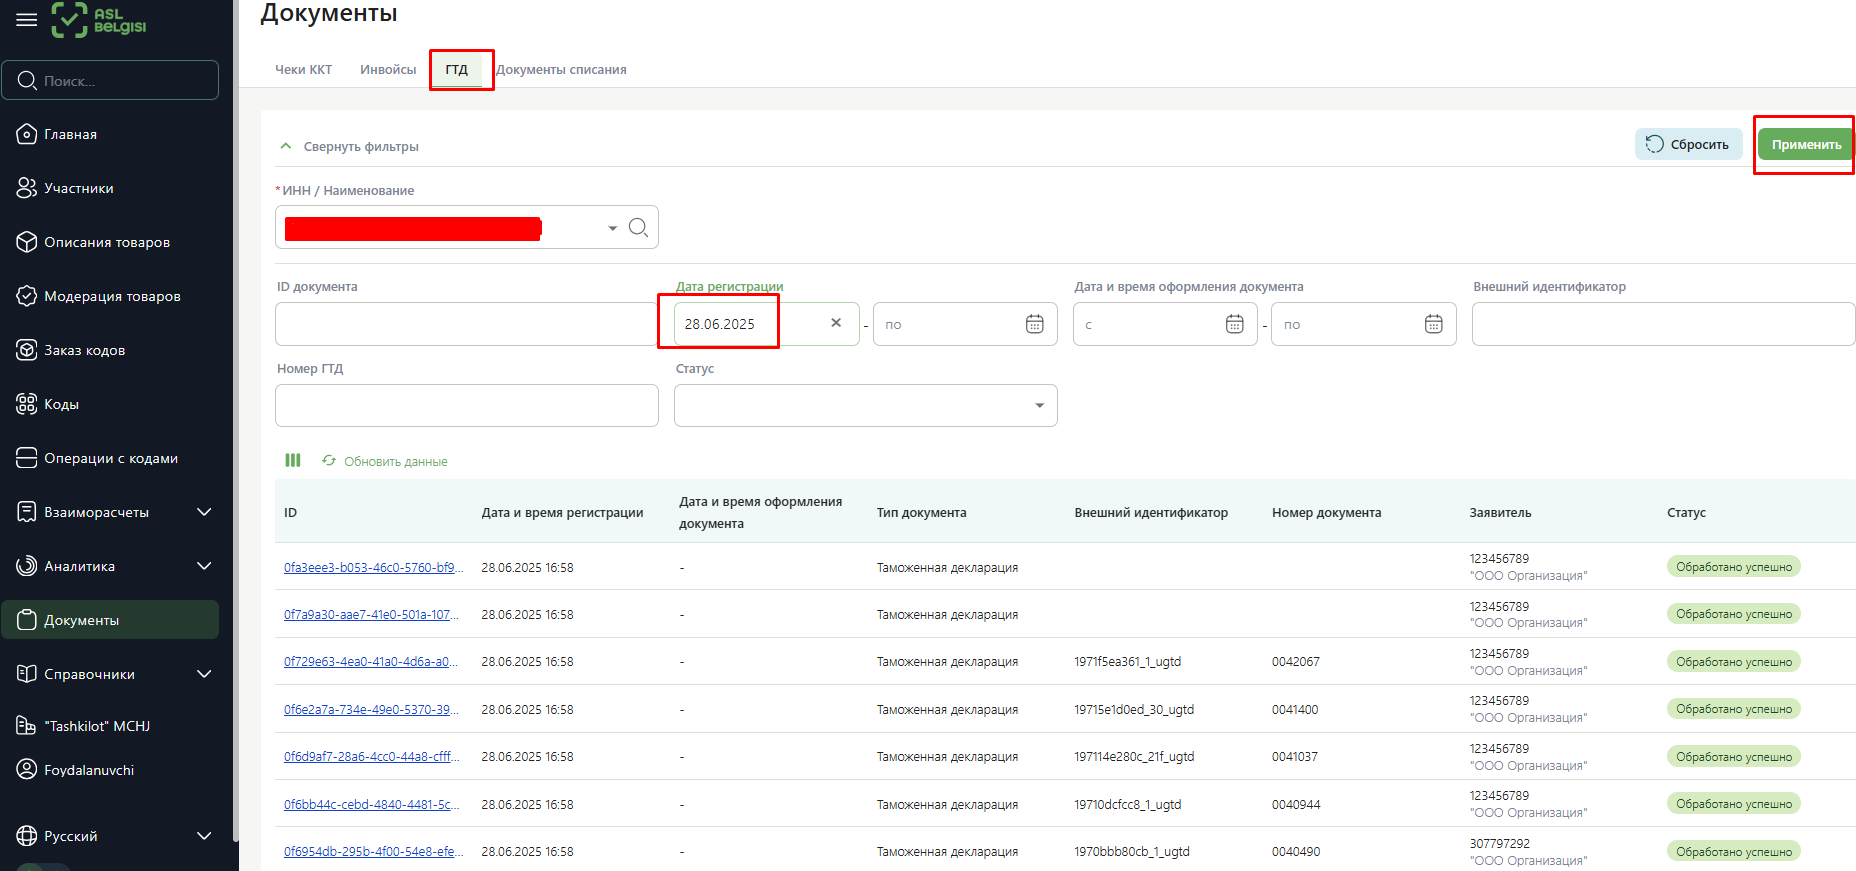Screen dimensions: 1856x871
Task: Click the green column settings icon
Action: tap(293, 461)
